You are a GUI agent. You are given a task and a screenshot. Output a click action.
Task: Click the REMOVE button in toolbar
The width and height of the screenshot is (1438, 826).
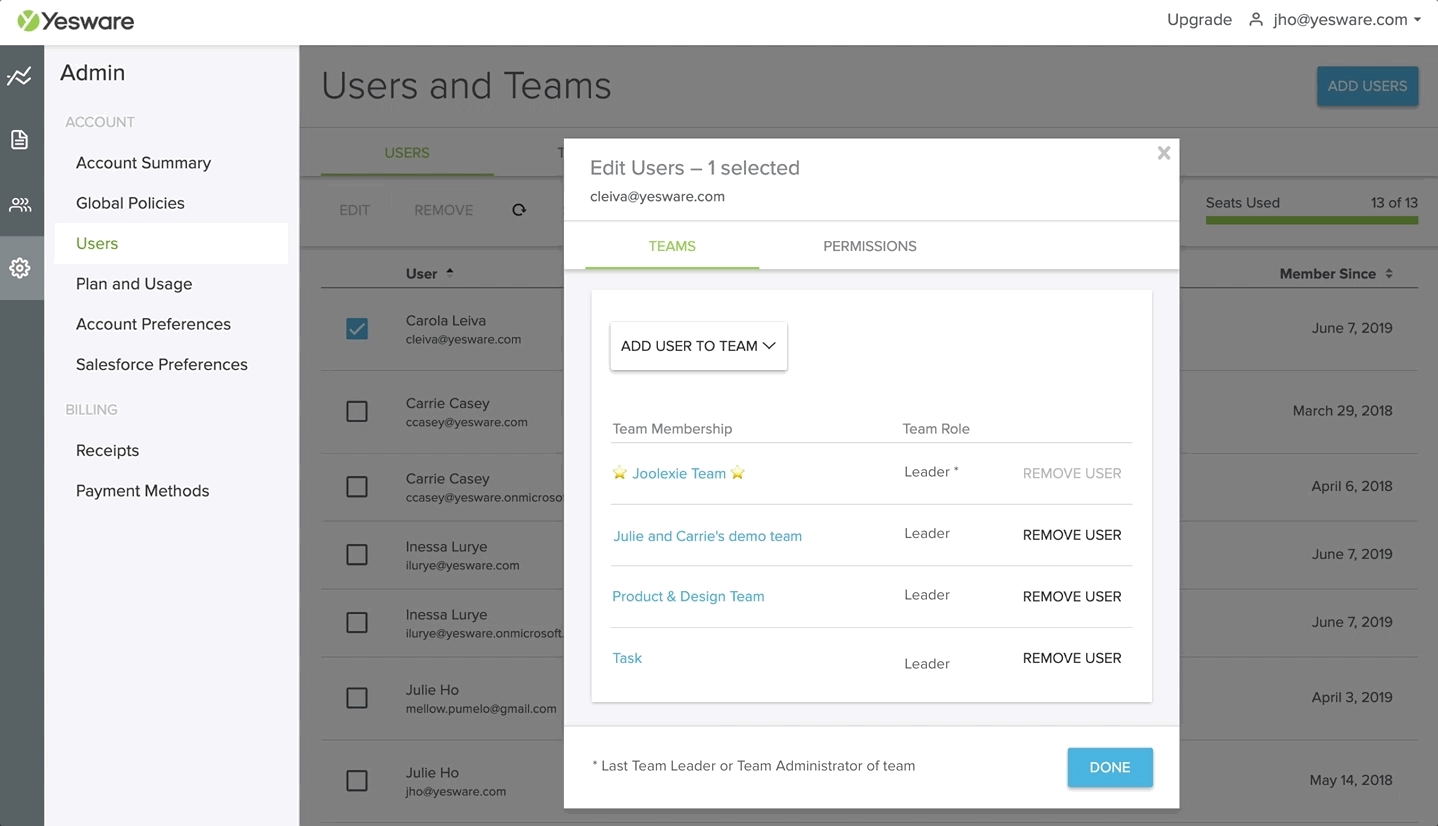tap(443, 210)
